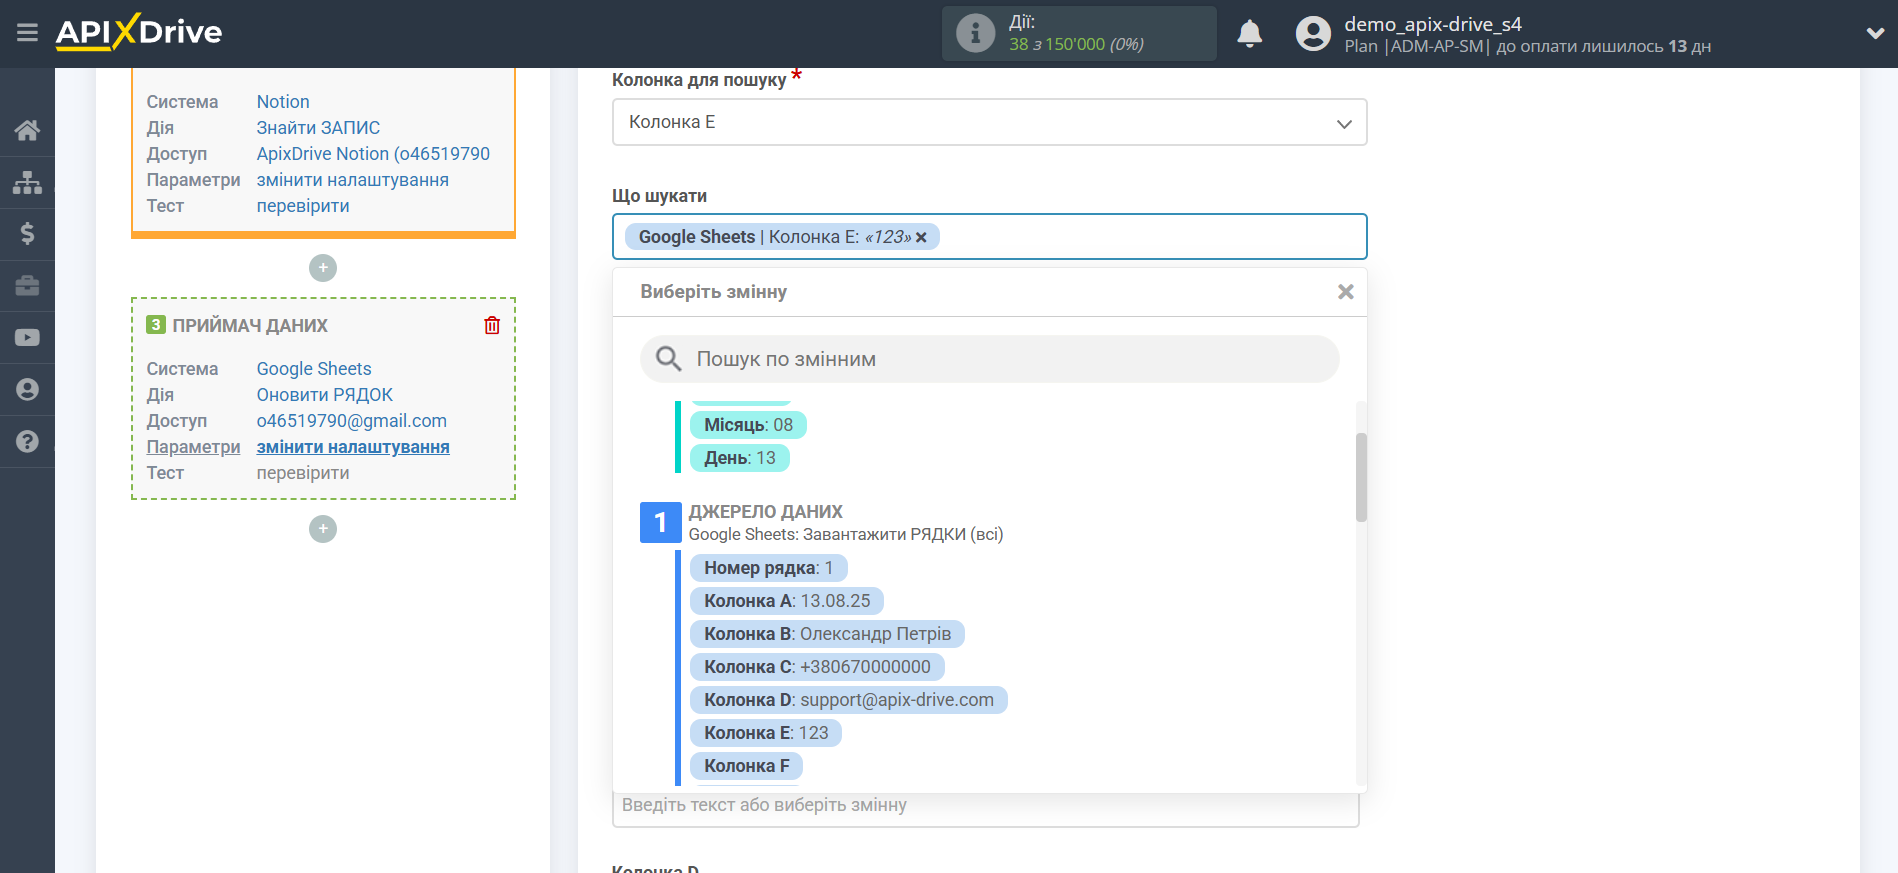Viewport: 1898px width, 873px height.
Task: Add step below ПРИЙМАЧ ДАНИХ block
Action: click(323, 529)
